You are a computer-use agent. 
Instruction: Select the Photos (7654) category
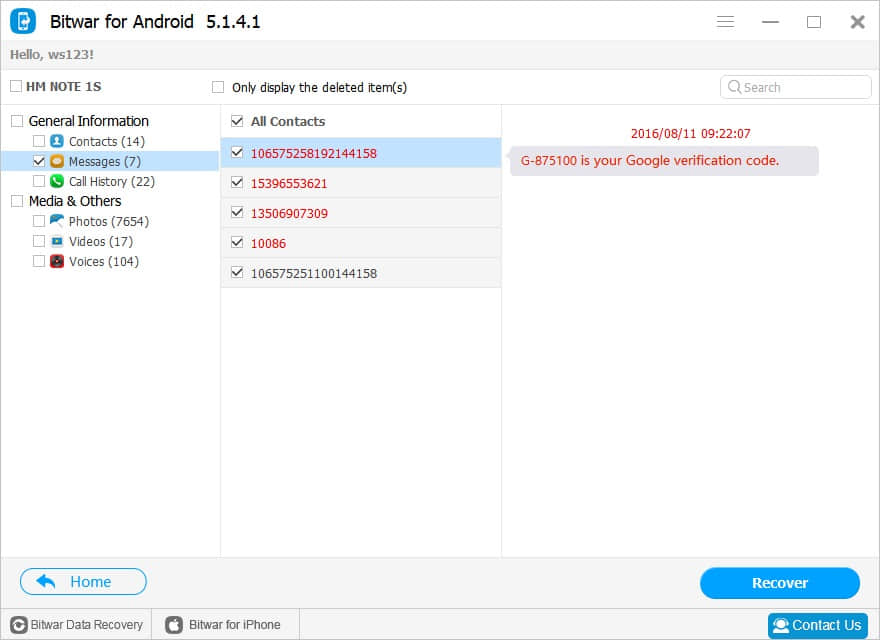click(109, 221)
